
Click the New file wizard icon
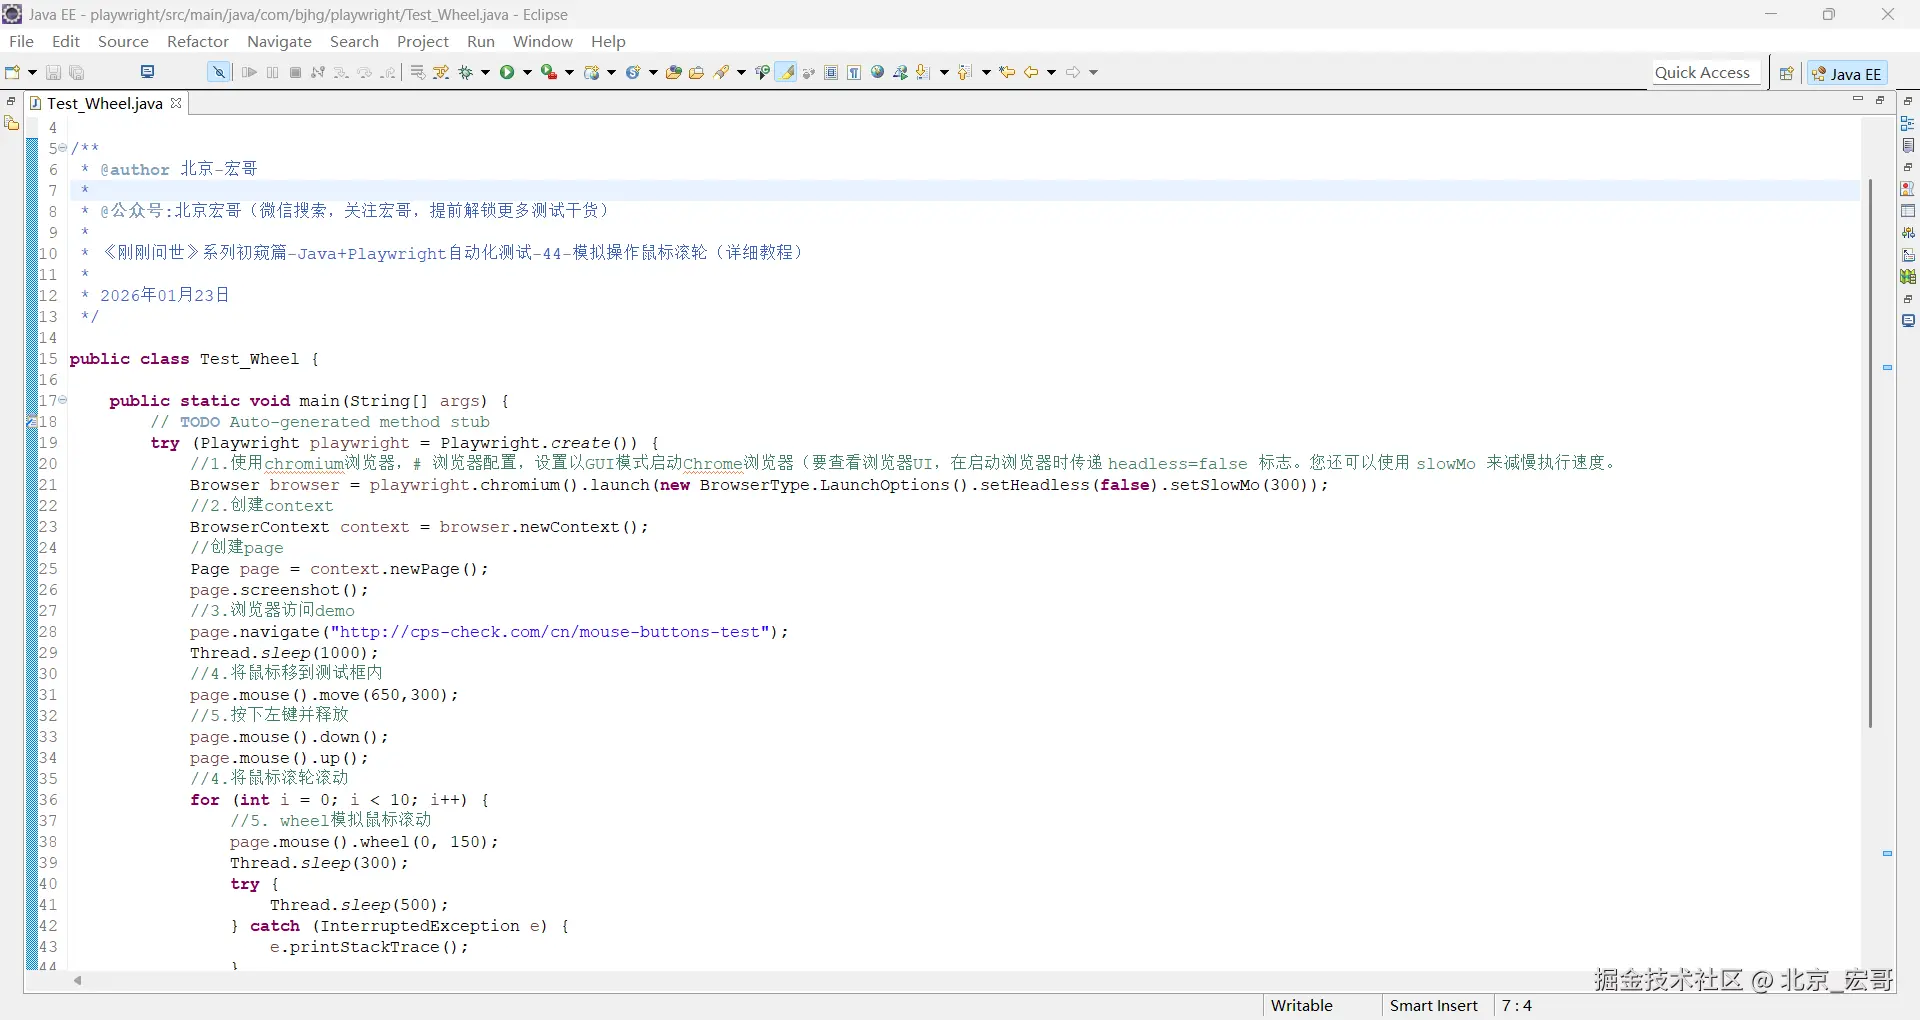tap(12, 72)
